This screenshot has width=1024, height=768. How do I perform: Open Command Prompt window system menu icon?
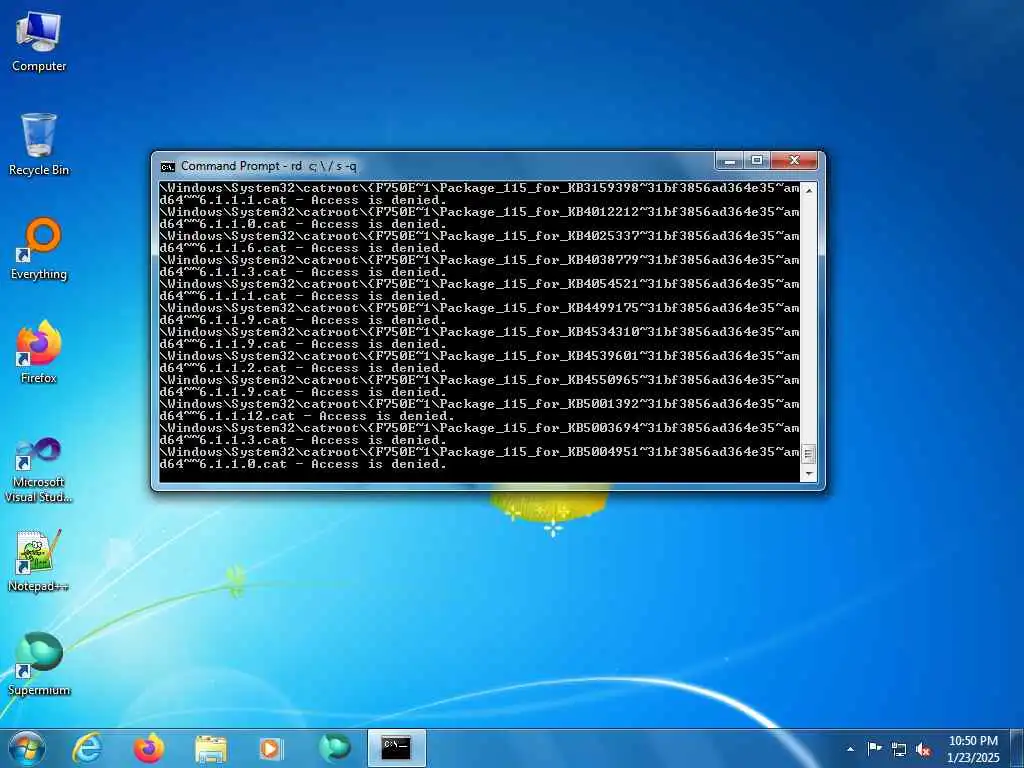(x=168, y=167)
